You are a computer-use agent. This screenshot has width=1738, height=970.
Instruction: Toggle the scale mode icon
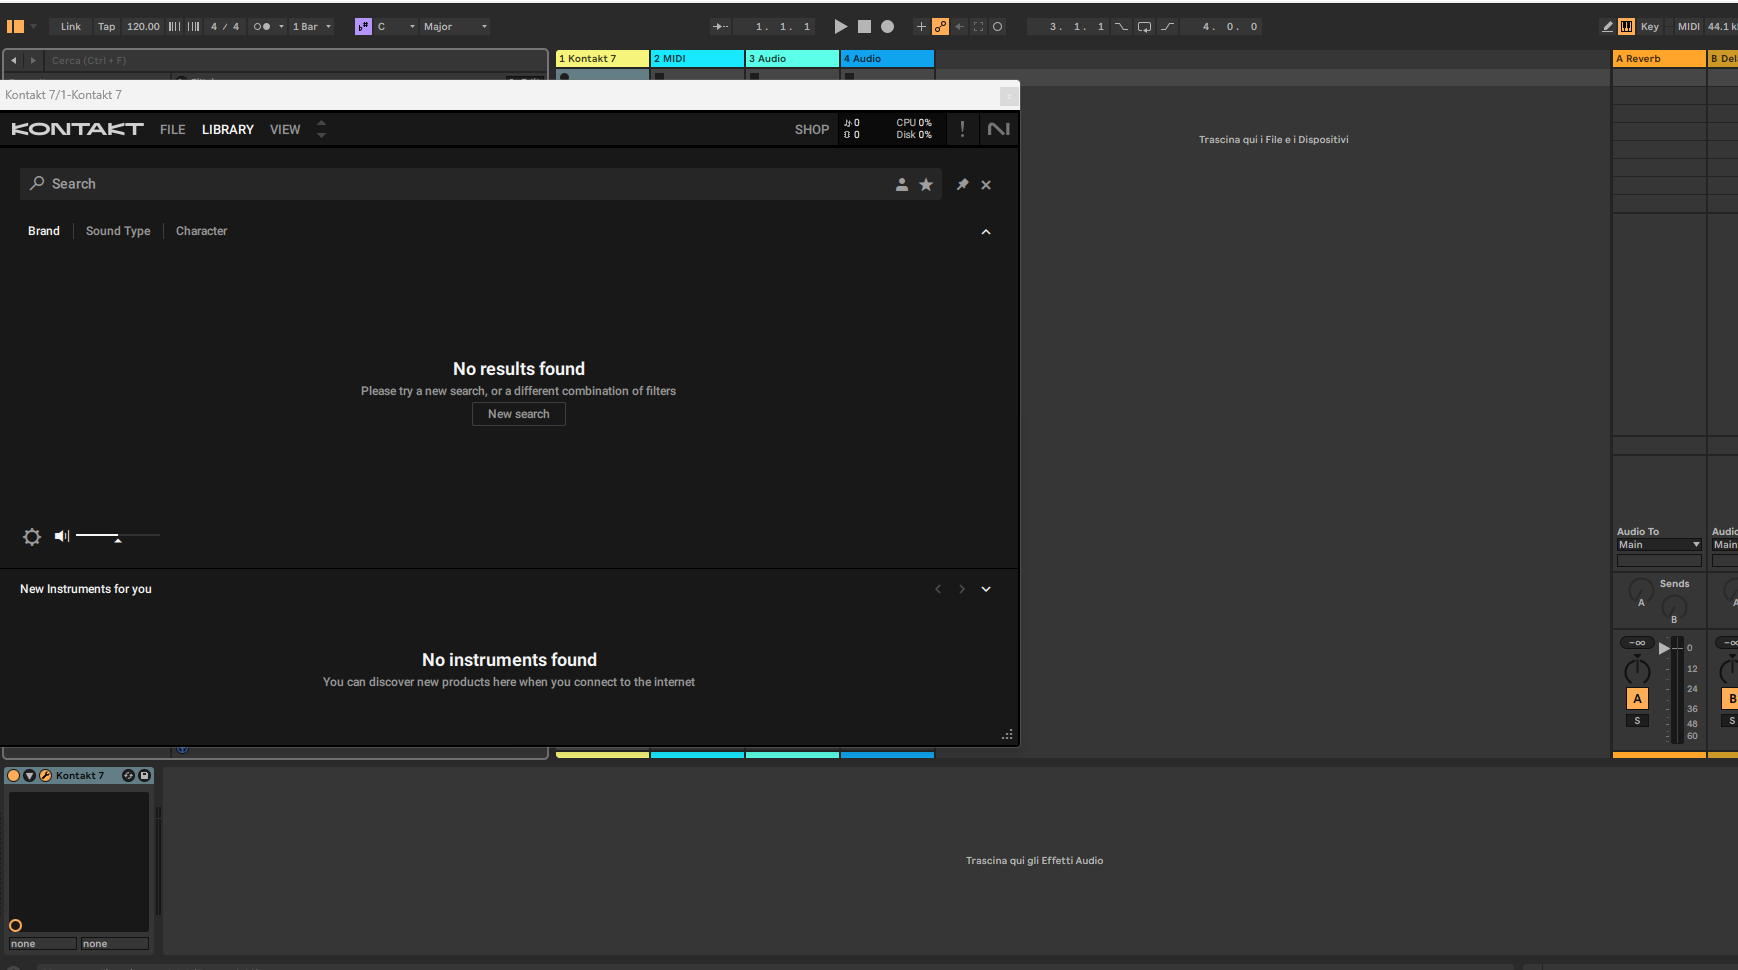pos(363,27)
